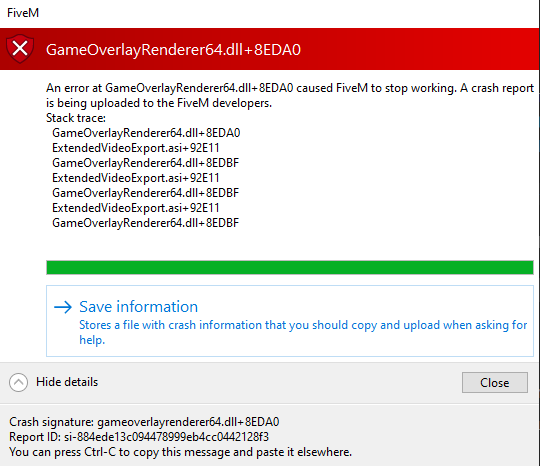
Task: Click the crash description paragraph
Action: click(290, 95)
